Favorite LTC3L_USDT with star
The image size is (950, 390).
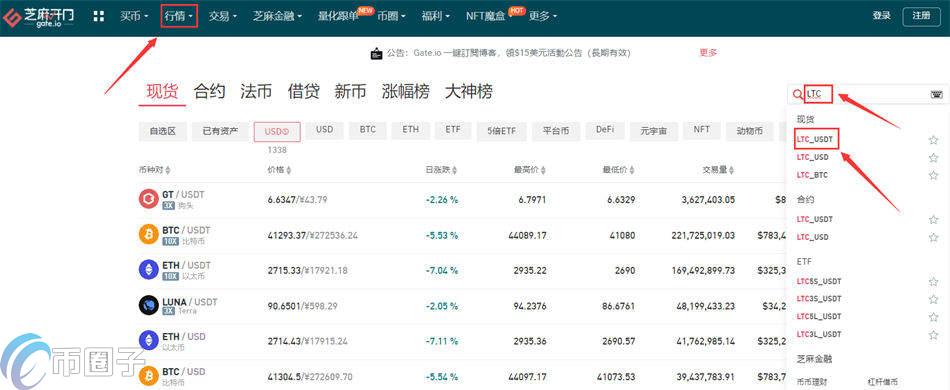(x=933, y=334)
